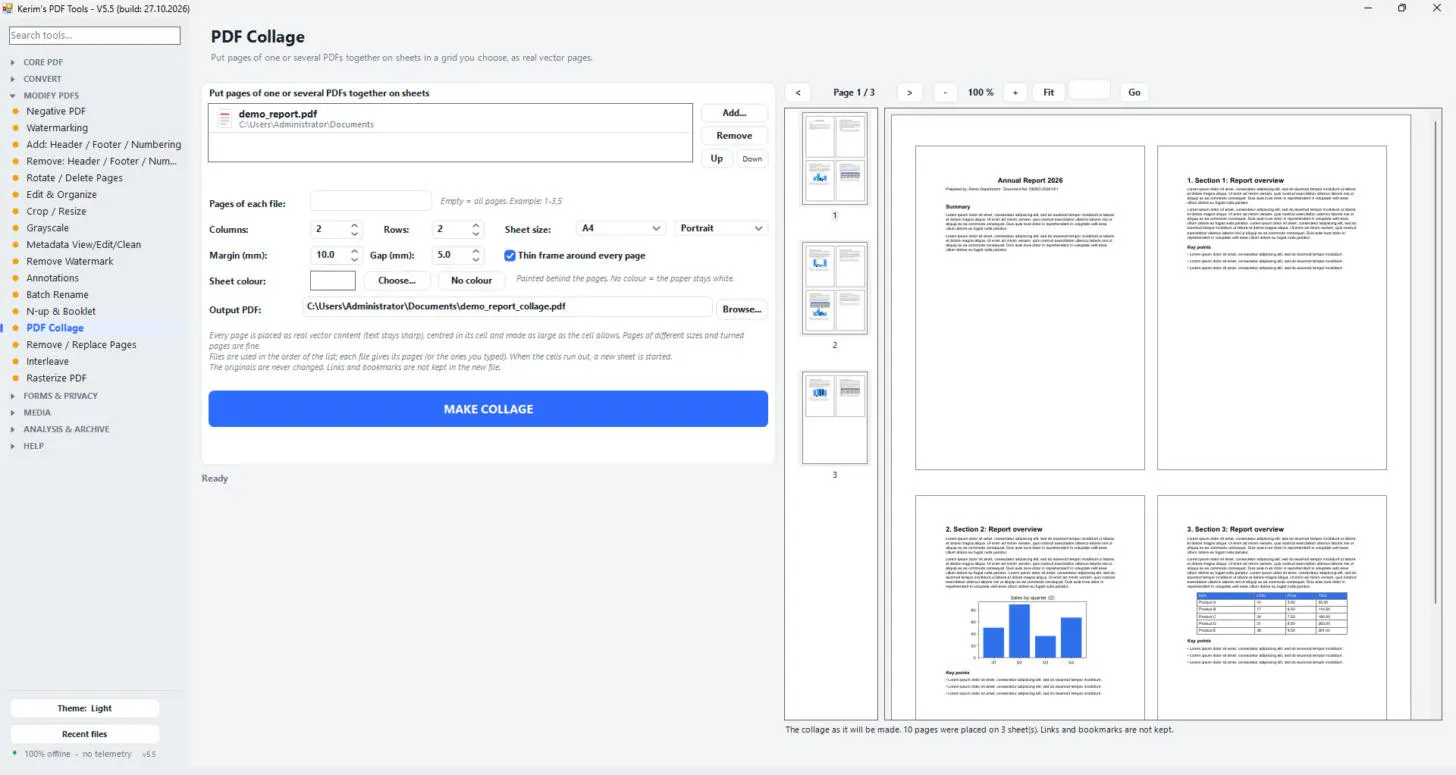Click the Search tools box
The width and height of the screenshot is (1456, 775).
tap(95, 36)
